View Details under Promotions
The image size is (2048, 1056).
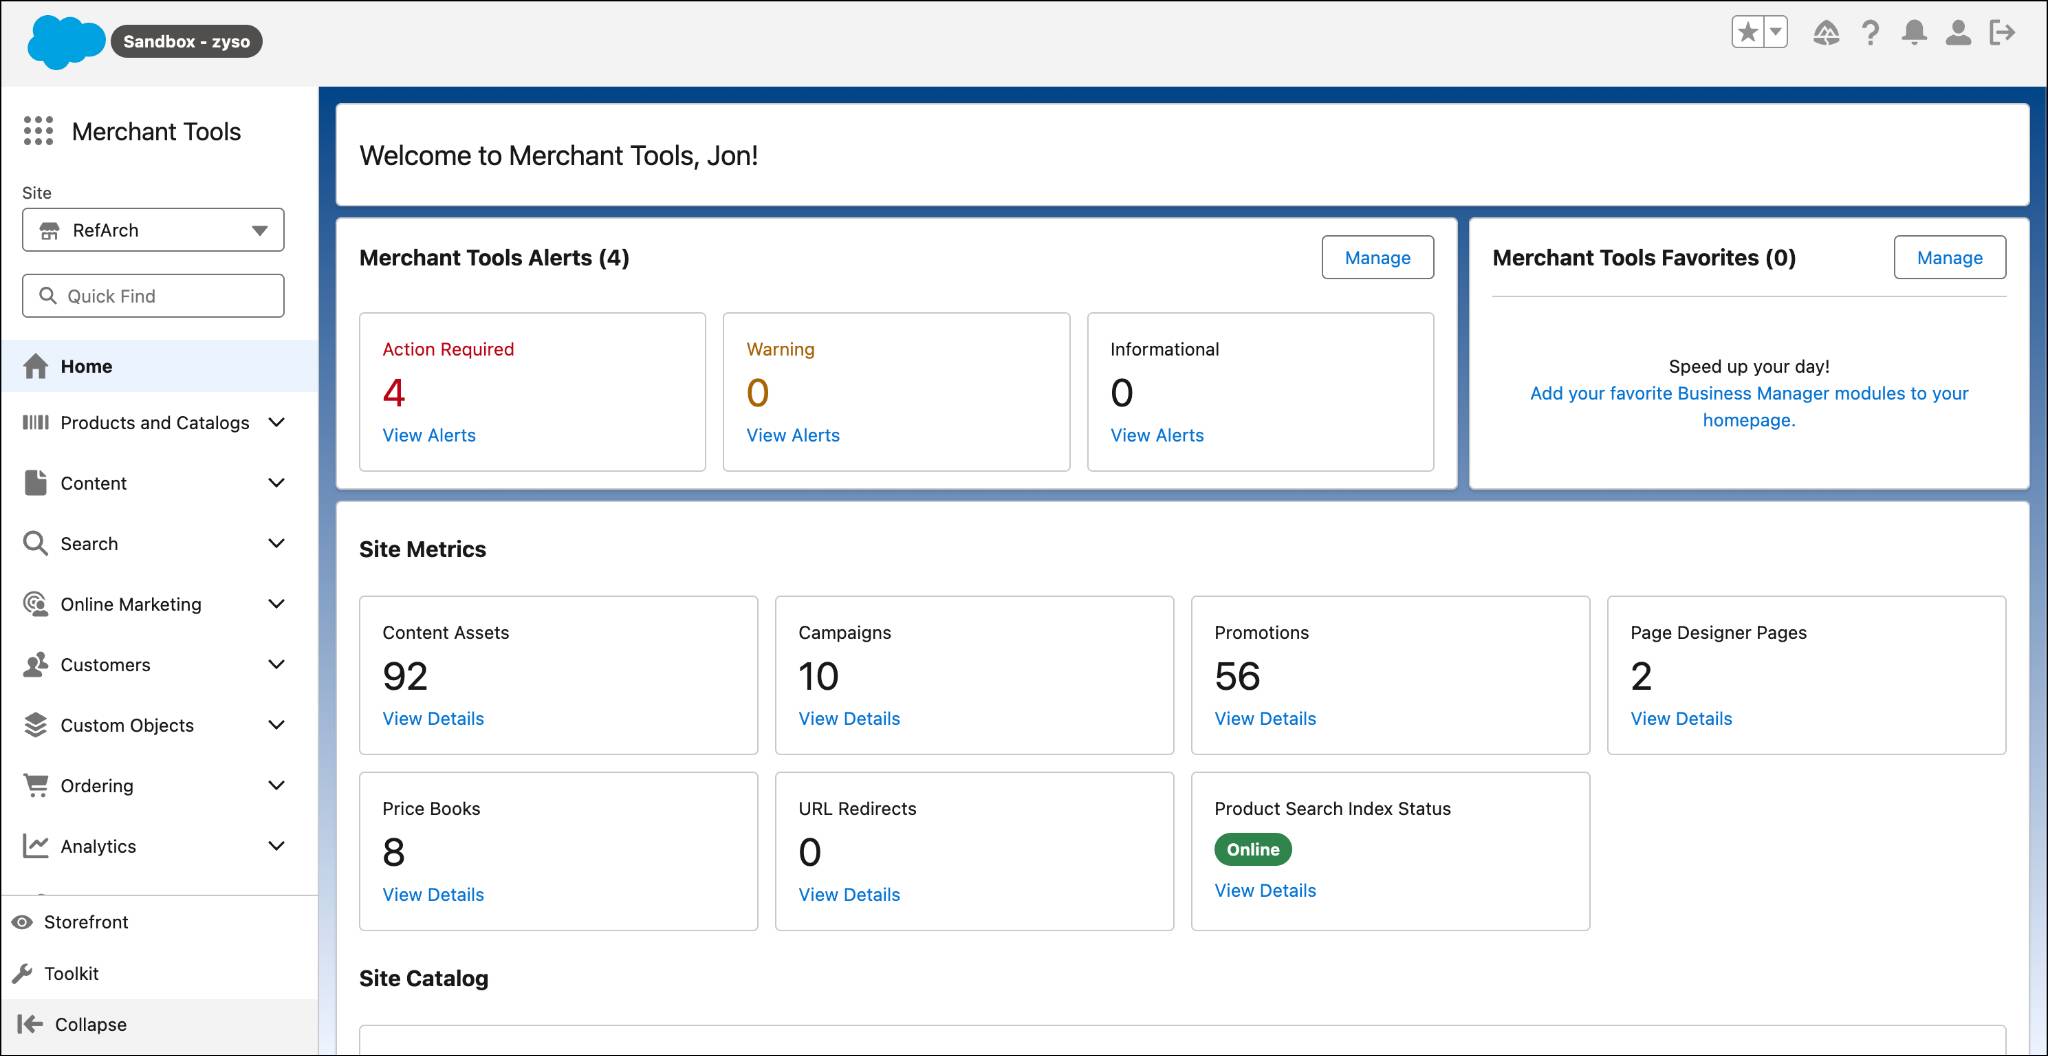[x=1265, y=718]
